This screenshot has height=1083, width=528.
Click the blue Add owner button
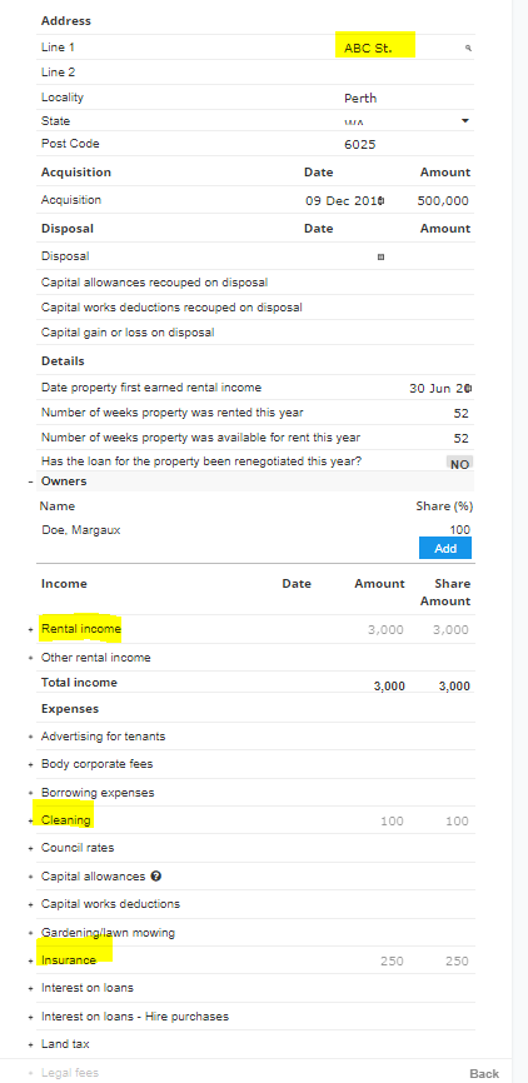[x=445, y=548]
